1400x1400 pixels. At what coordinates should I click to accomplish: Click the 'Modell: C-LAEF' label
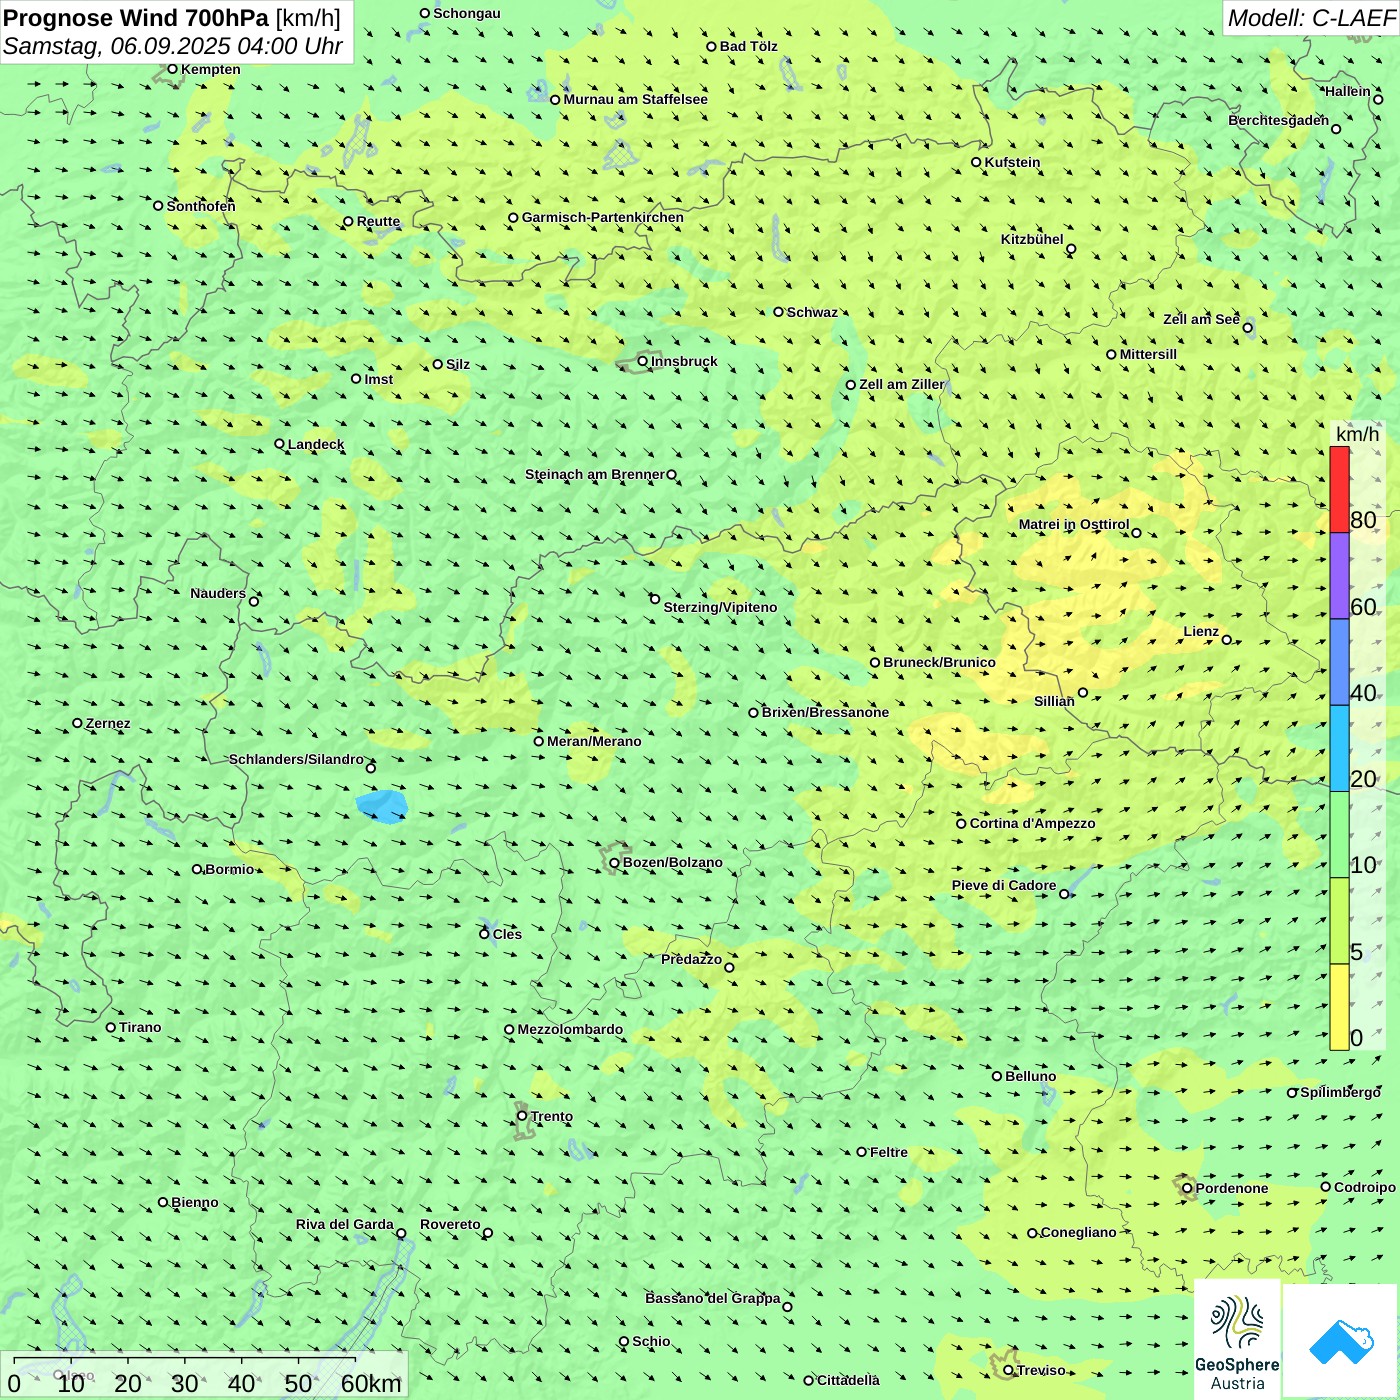(1311, 18)
